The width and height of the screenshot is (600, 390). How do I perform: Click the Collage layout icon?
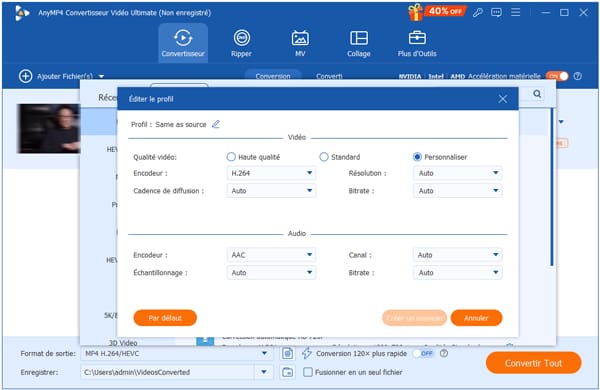(359, 38)
